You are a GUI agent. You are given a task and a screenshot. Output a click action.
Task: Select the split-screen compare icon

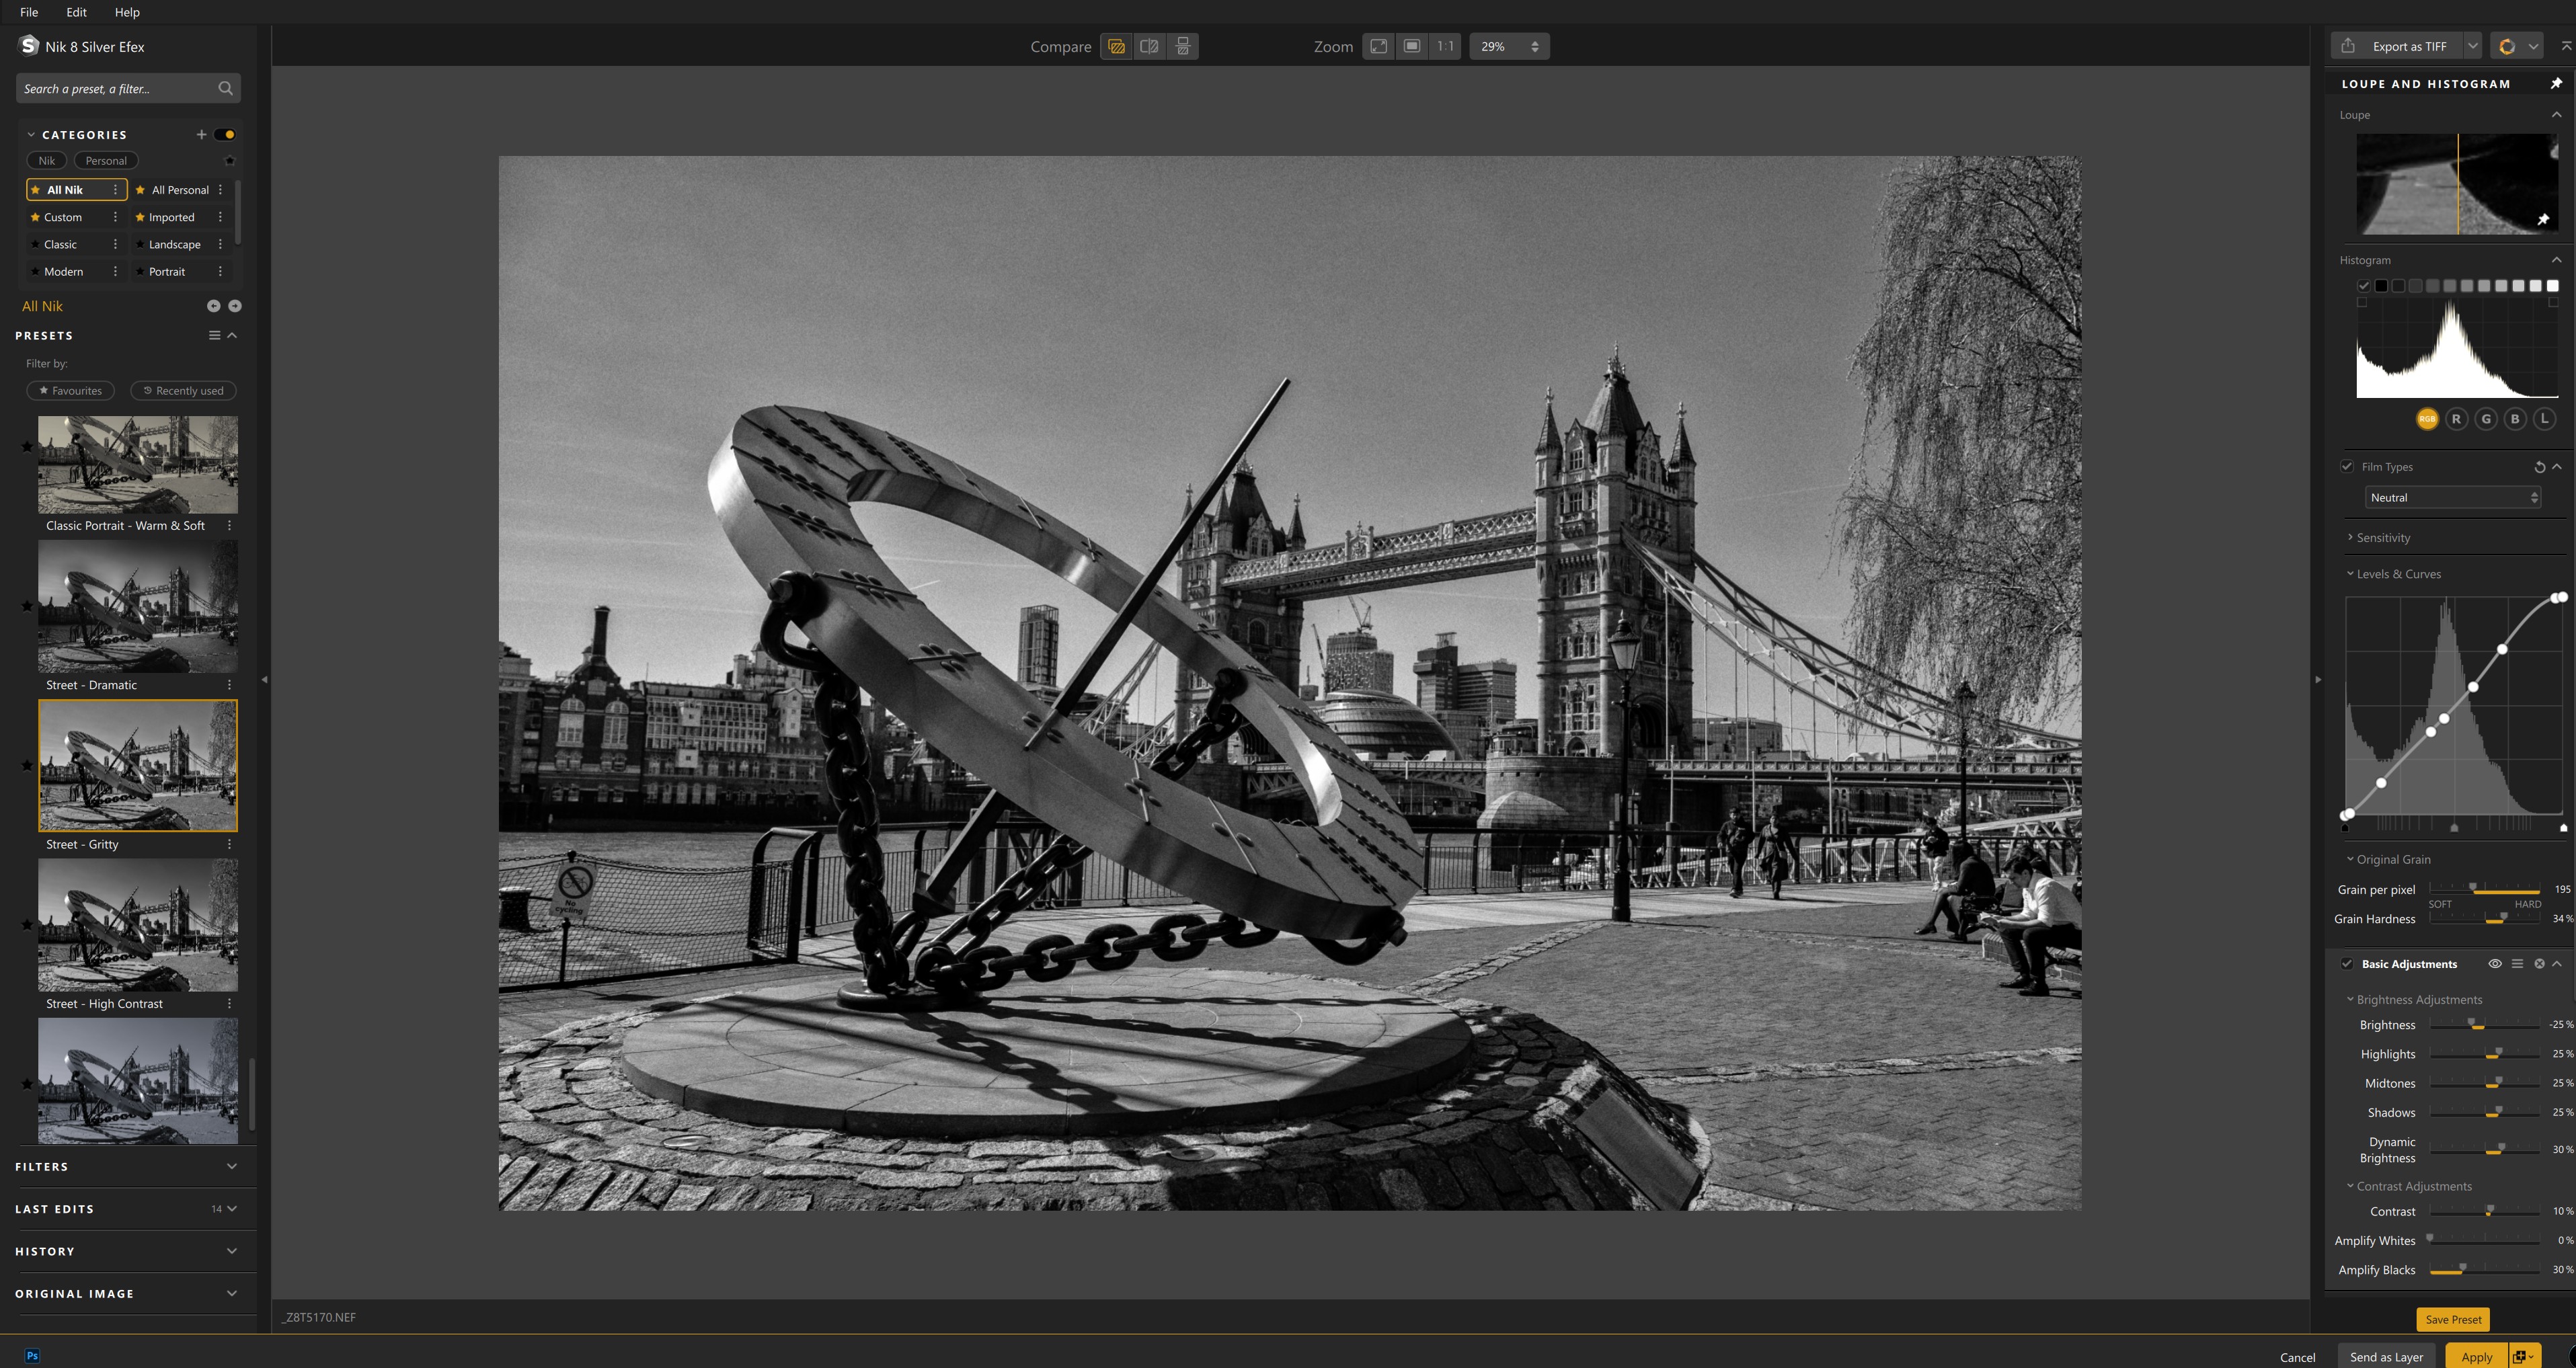click(1182, 46)
